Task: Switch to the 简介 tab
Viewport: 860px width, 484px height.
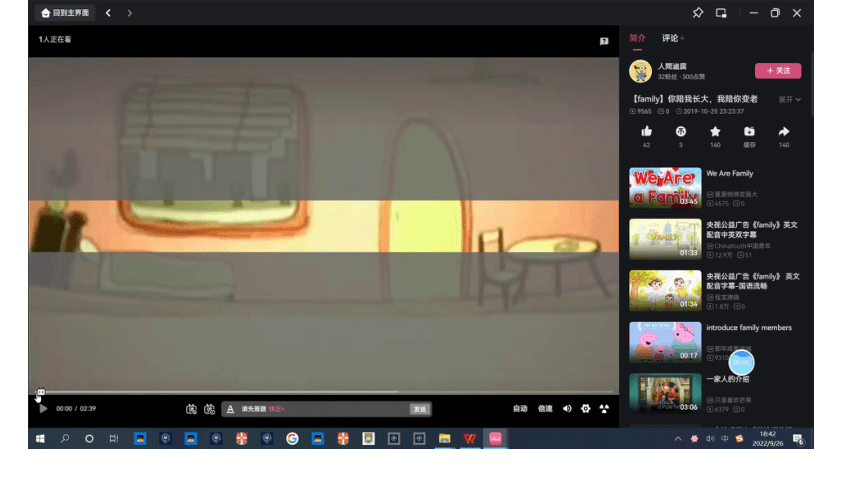Action: (637, 38)
